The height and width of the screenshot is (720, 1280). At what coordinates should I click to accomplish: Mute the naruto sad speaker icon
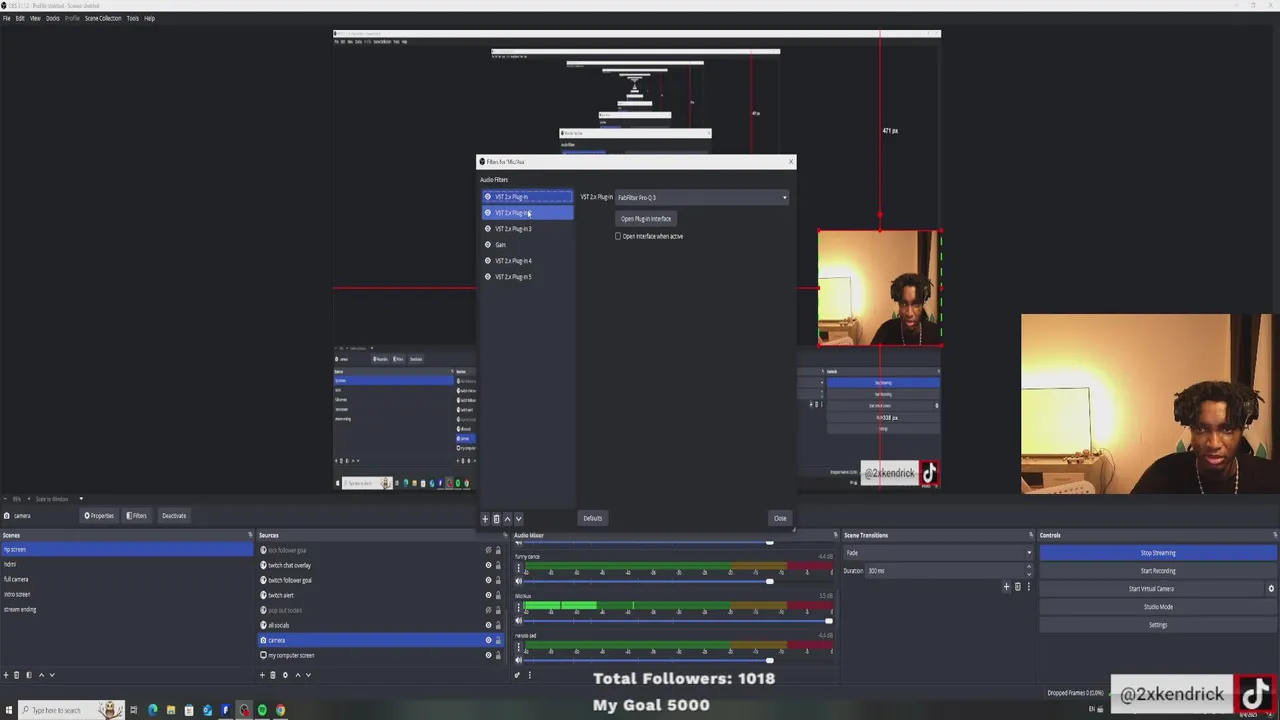coord(518,660)
